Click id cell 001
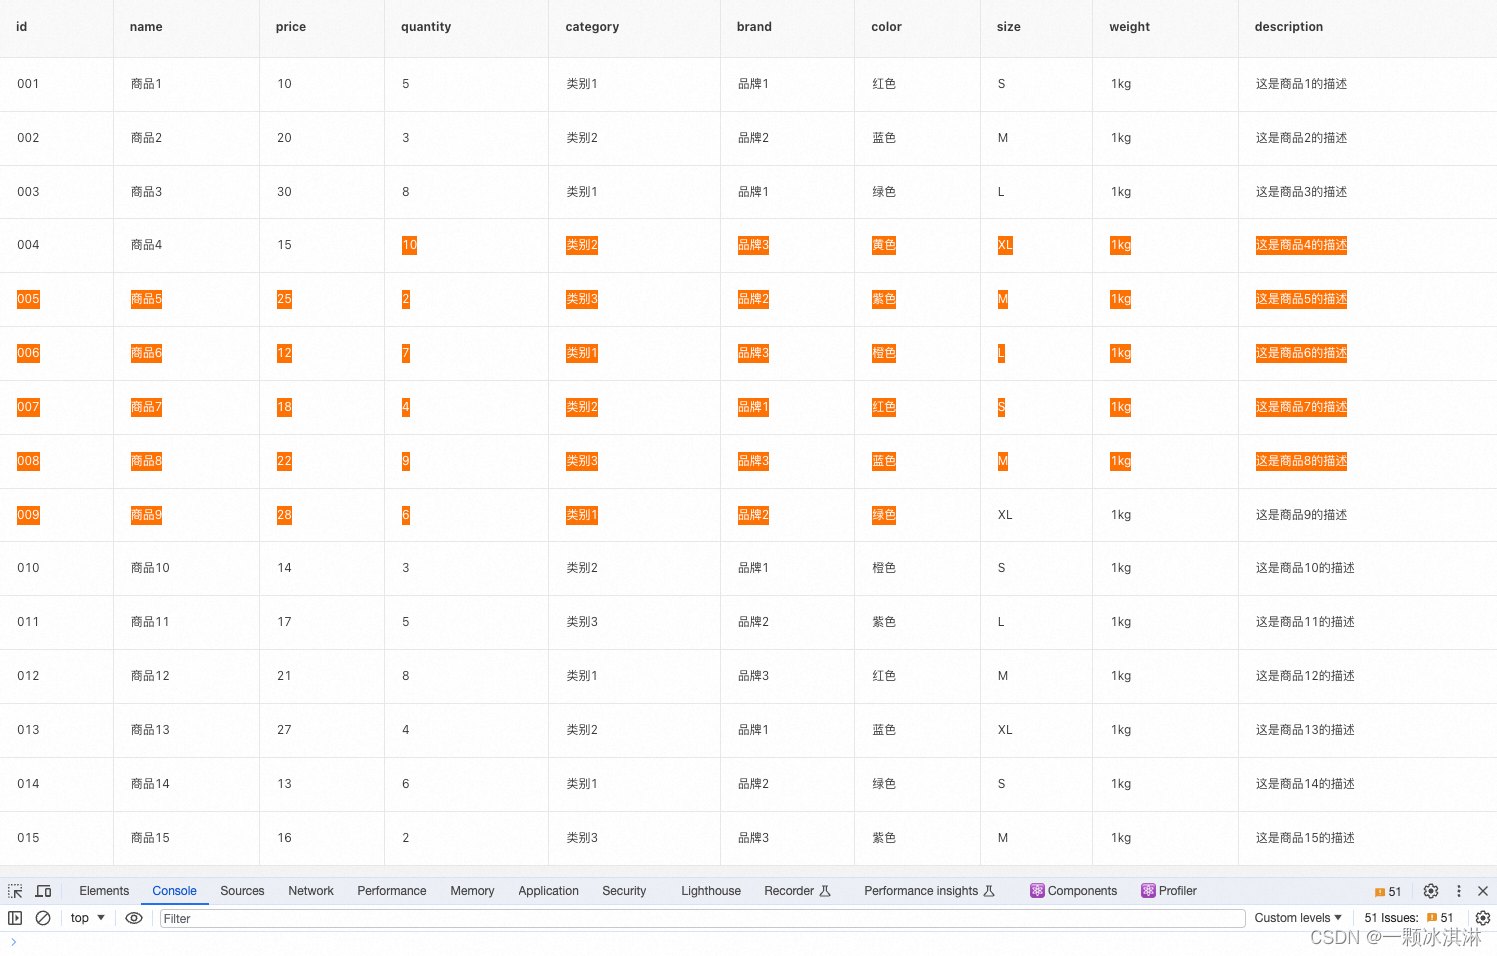The image size is (1497, 956). pyautogui.click(x=28, y=84)
